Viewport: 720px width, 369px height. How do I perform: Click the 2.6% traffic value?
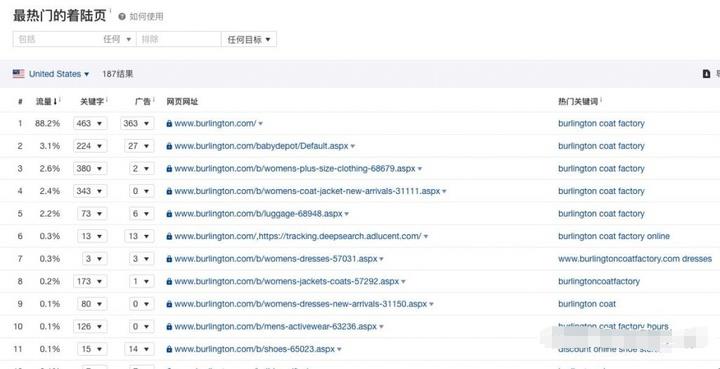[x=50, y=168]
